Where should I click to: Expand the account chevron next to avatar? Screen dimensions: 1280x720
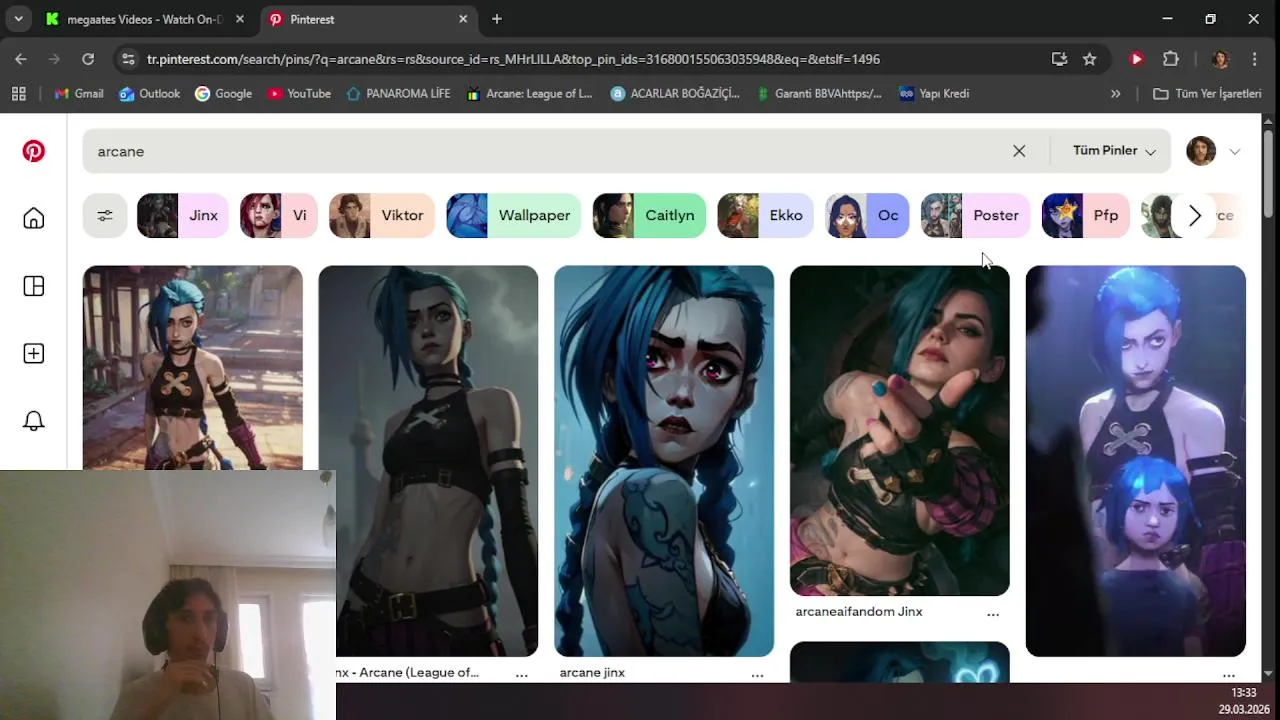[1235, 152]
